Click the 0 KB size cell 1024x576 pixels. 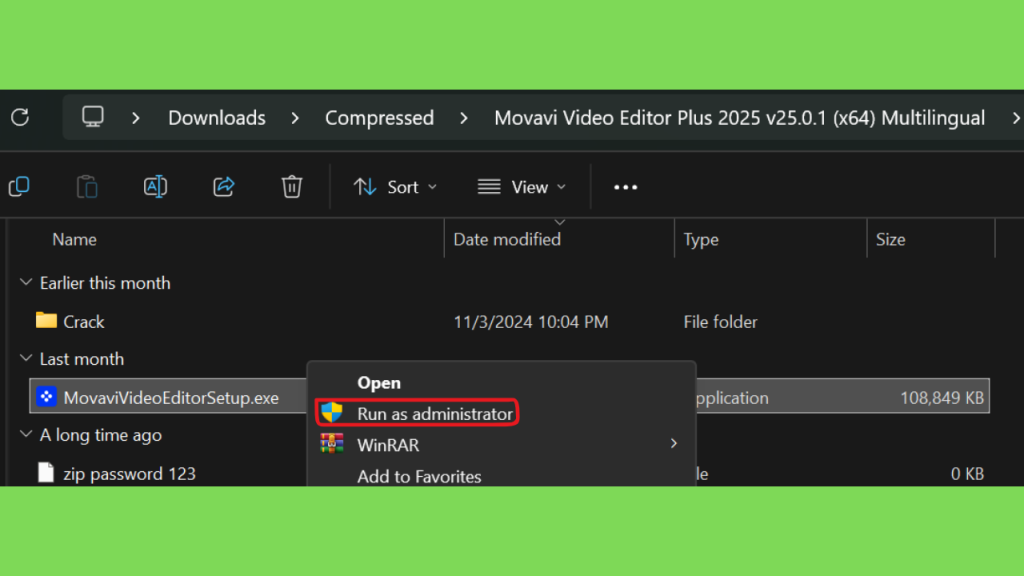pos(967,473)
